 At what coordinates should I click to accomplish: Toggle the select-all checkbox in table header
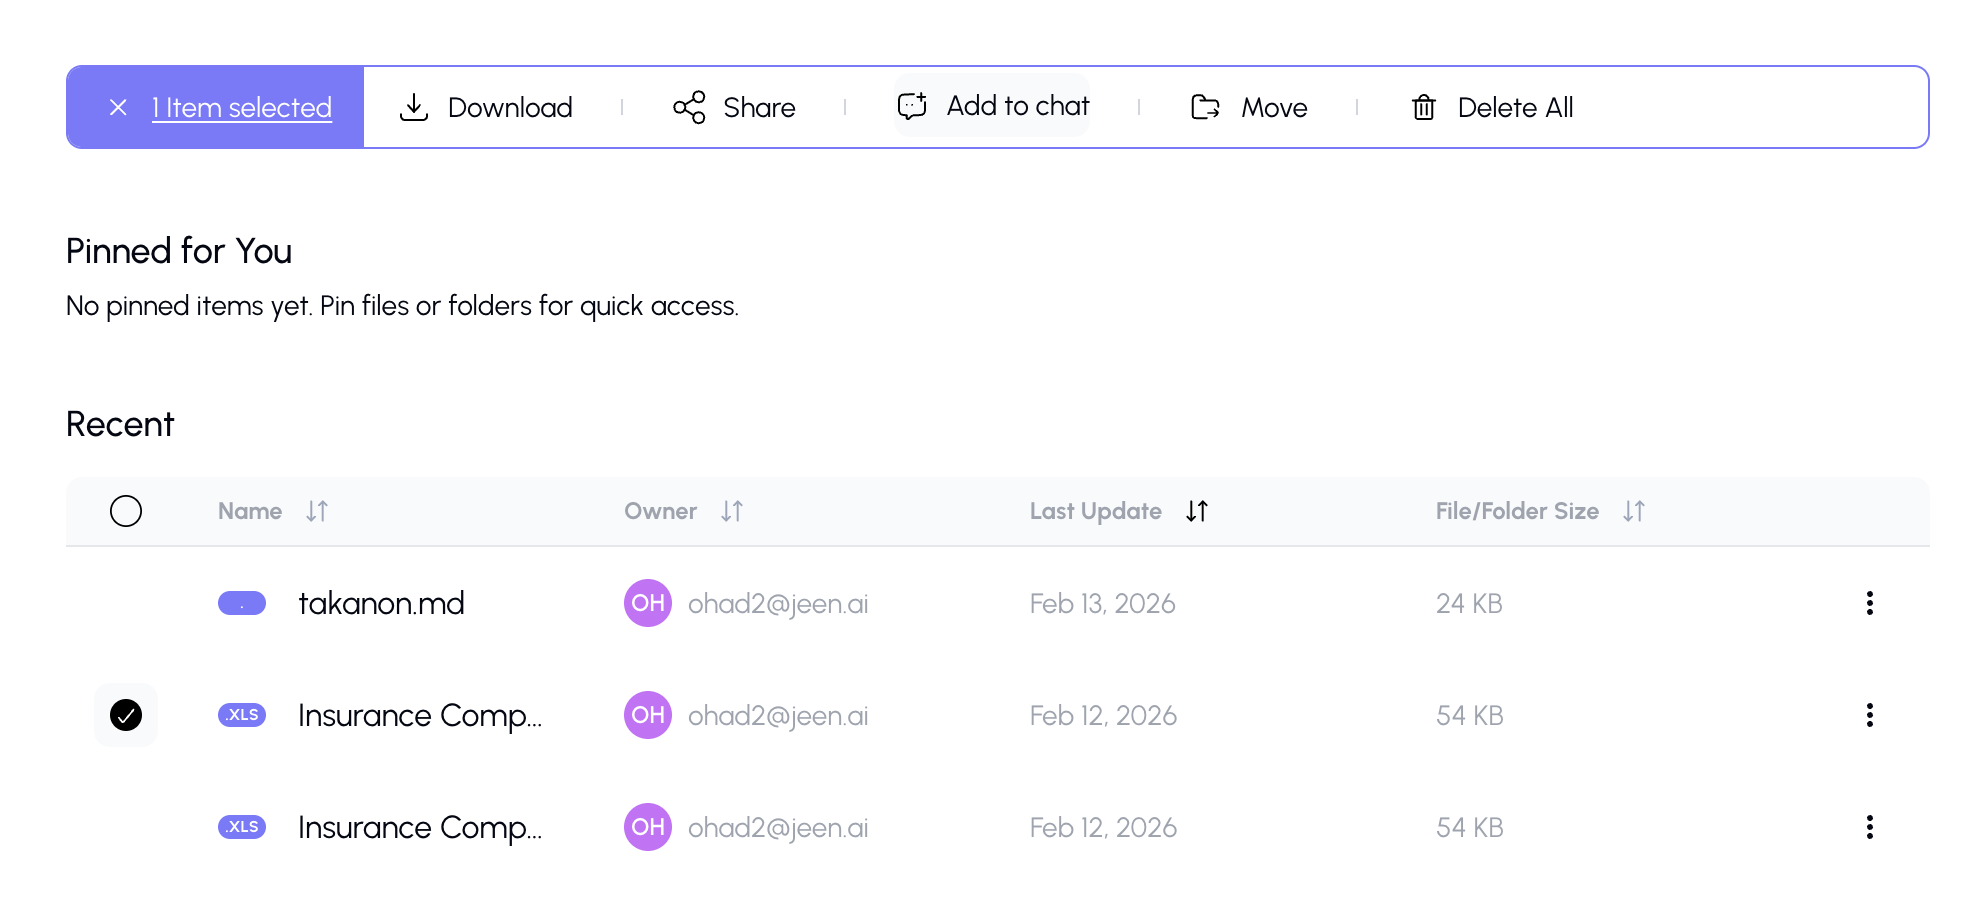(126, 511)
